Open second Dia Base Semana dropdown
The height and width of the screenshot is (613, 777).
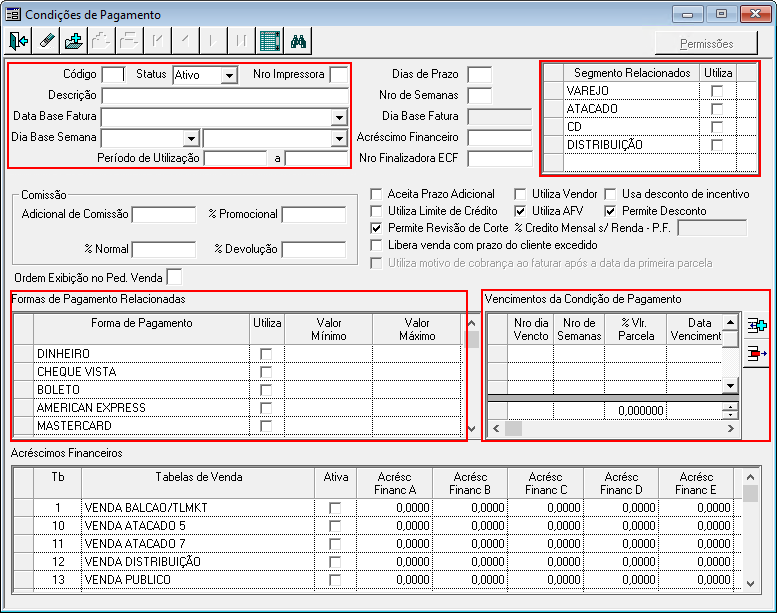[x=339, y=138]
